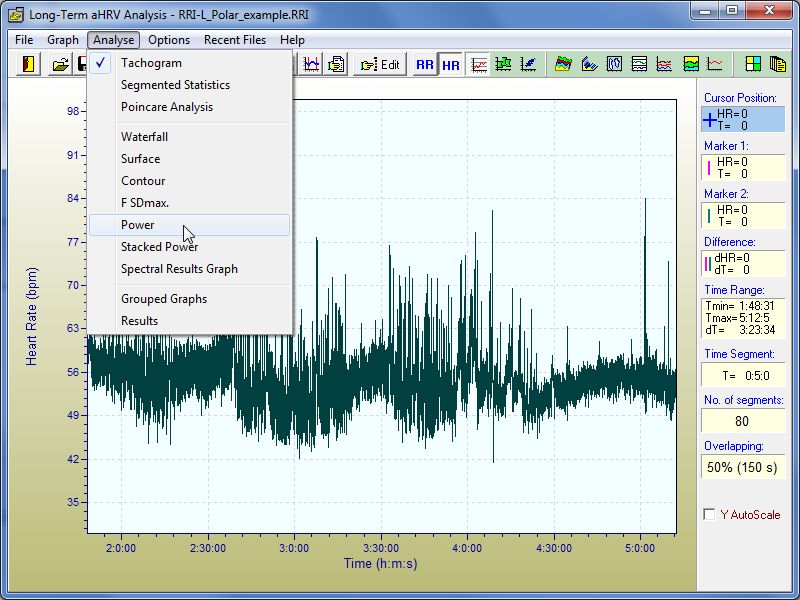This screenshot has width=800, height=600.
Task: Click the Segmented Statistics green icon
Action: [503, 64]
